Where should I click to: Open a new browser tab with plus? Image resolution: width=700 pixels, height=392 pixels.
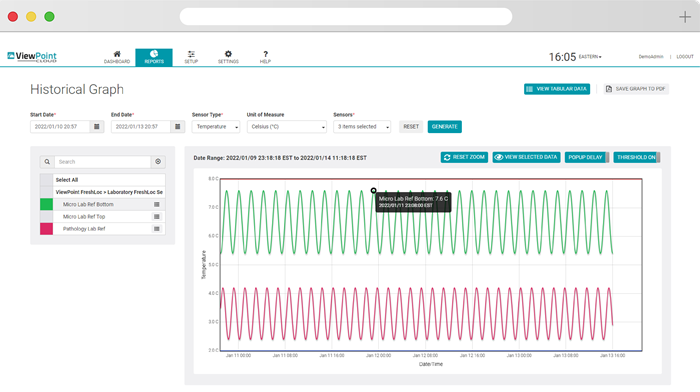[x=685, y=17]
